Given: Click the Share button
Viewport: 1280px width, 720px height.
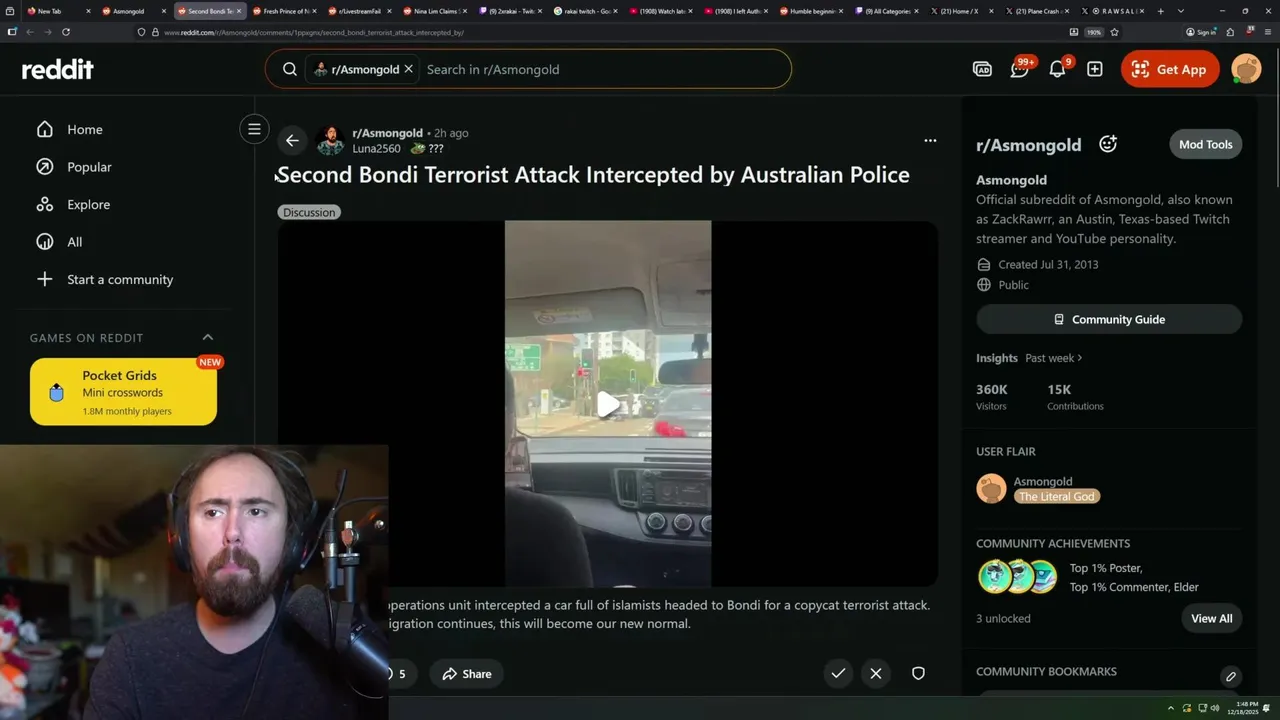Looking at the screenshot, I should tap(466, 674).
